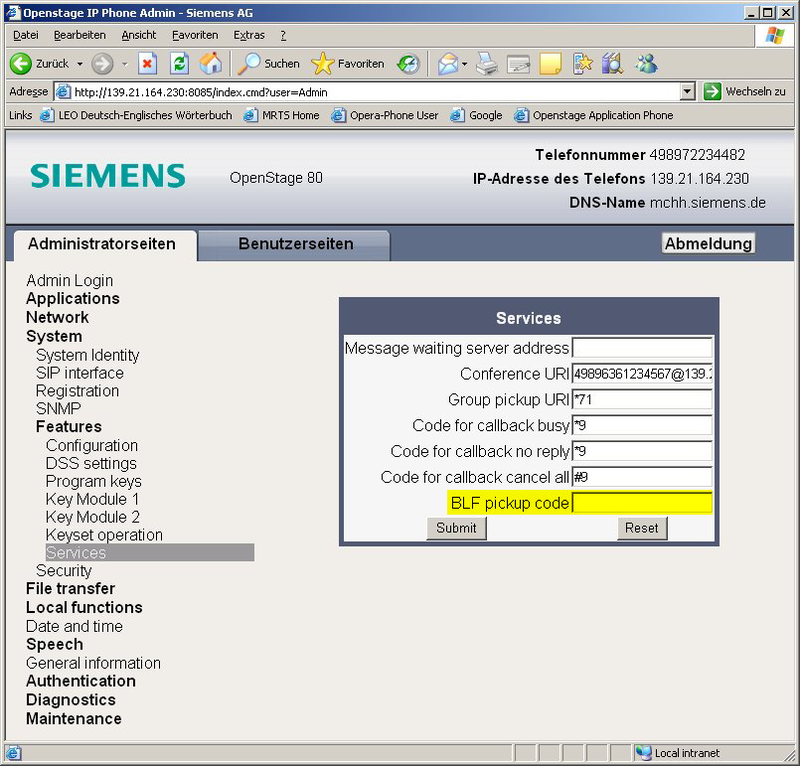Focus the yellow BLF pickup code field
This screenshot has width=800, height=766.
tap(641, 503)
